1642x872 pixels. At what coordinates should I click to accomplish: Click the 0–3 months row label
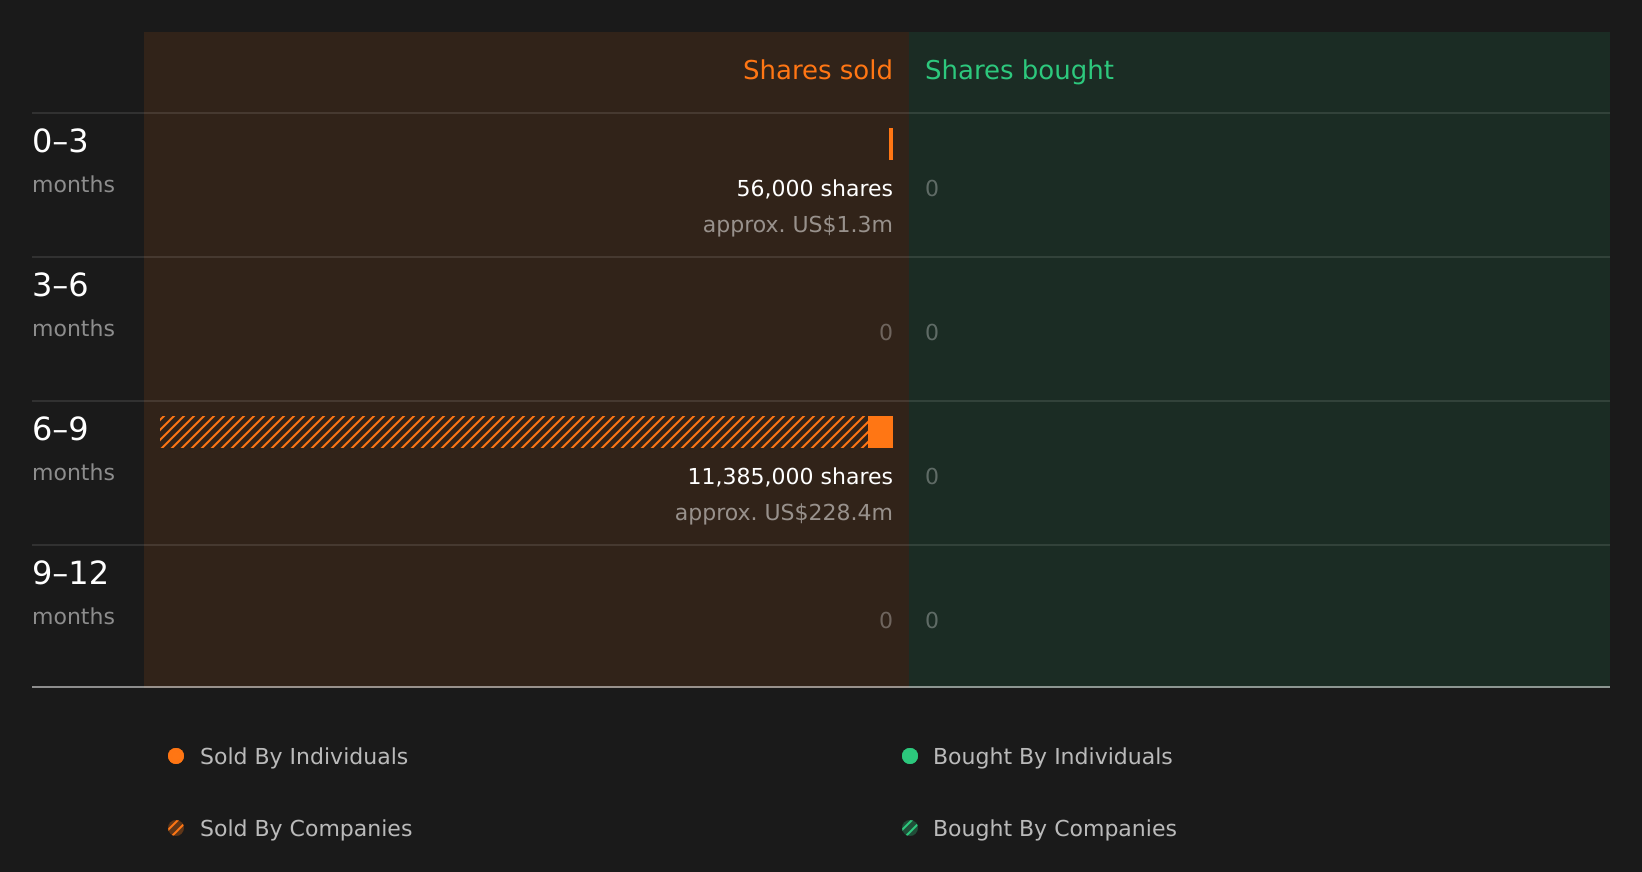(x=73, y=161)
